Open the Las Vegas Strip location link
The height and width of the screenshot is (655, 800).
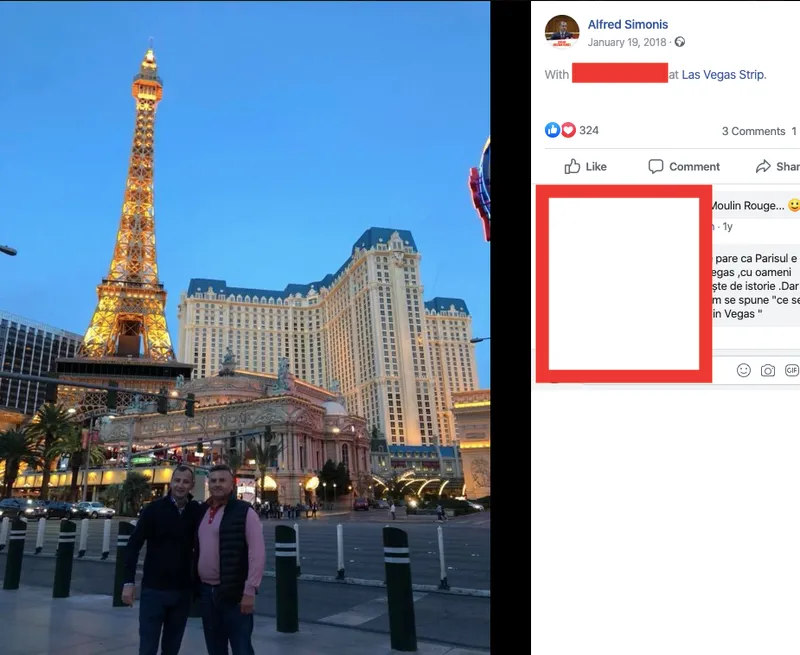tap(724, 74)
